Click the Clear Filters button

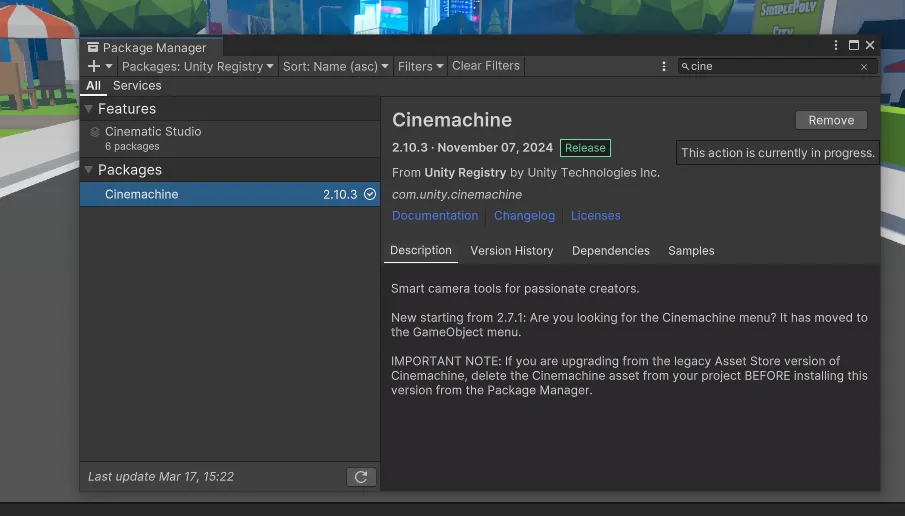pos(486,66)
